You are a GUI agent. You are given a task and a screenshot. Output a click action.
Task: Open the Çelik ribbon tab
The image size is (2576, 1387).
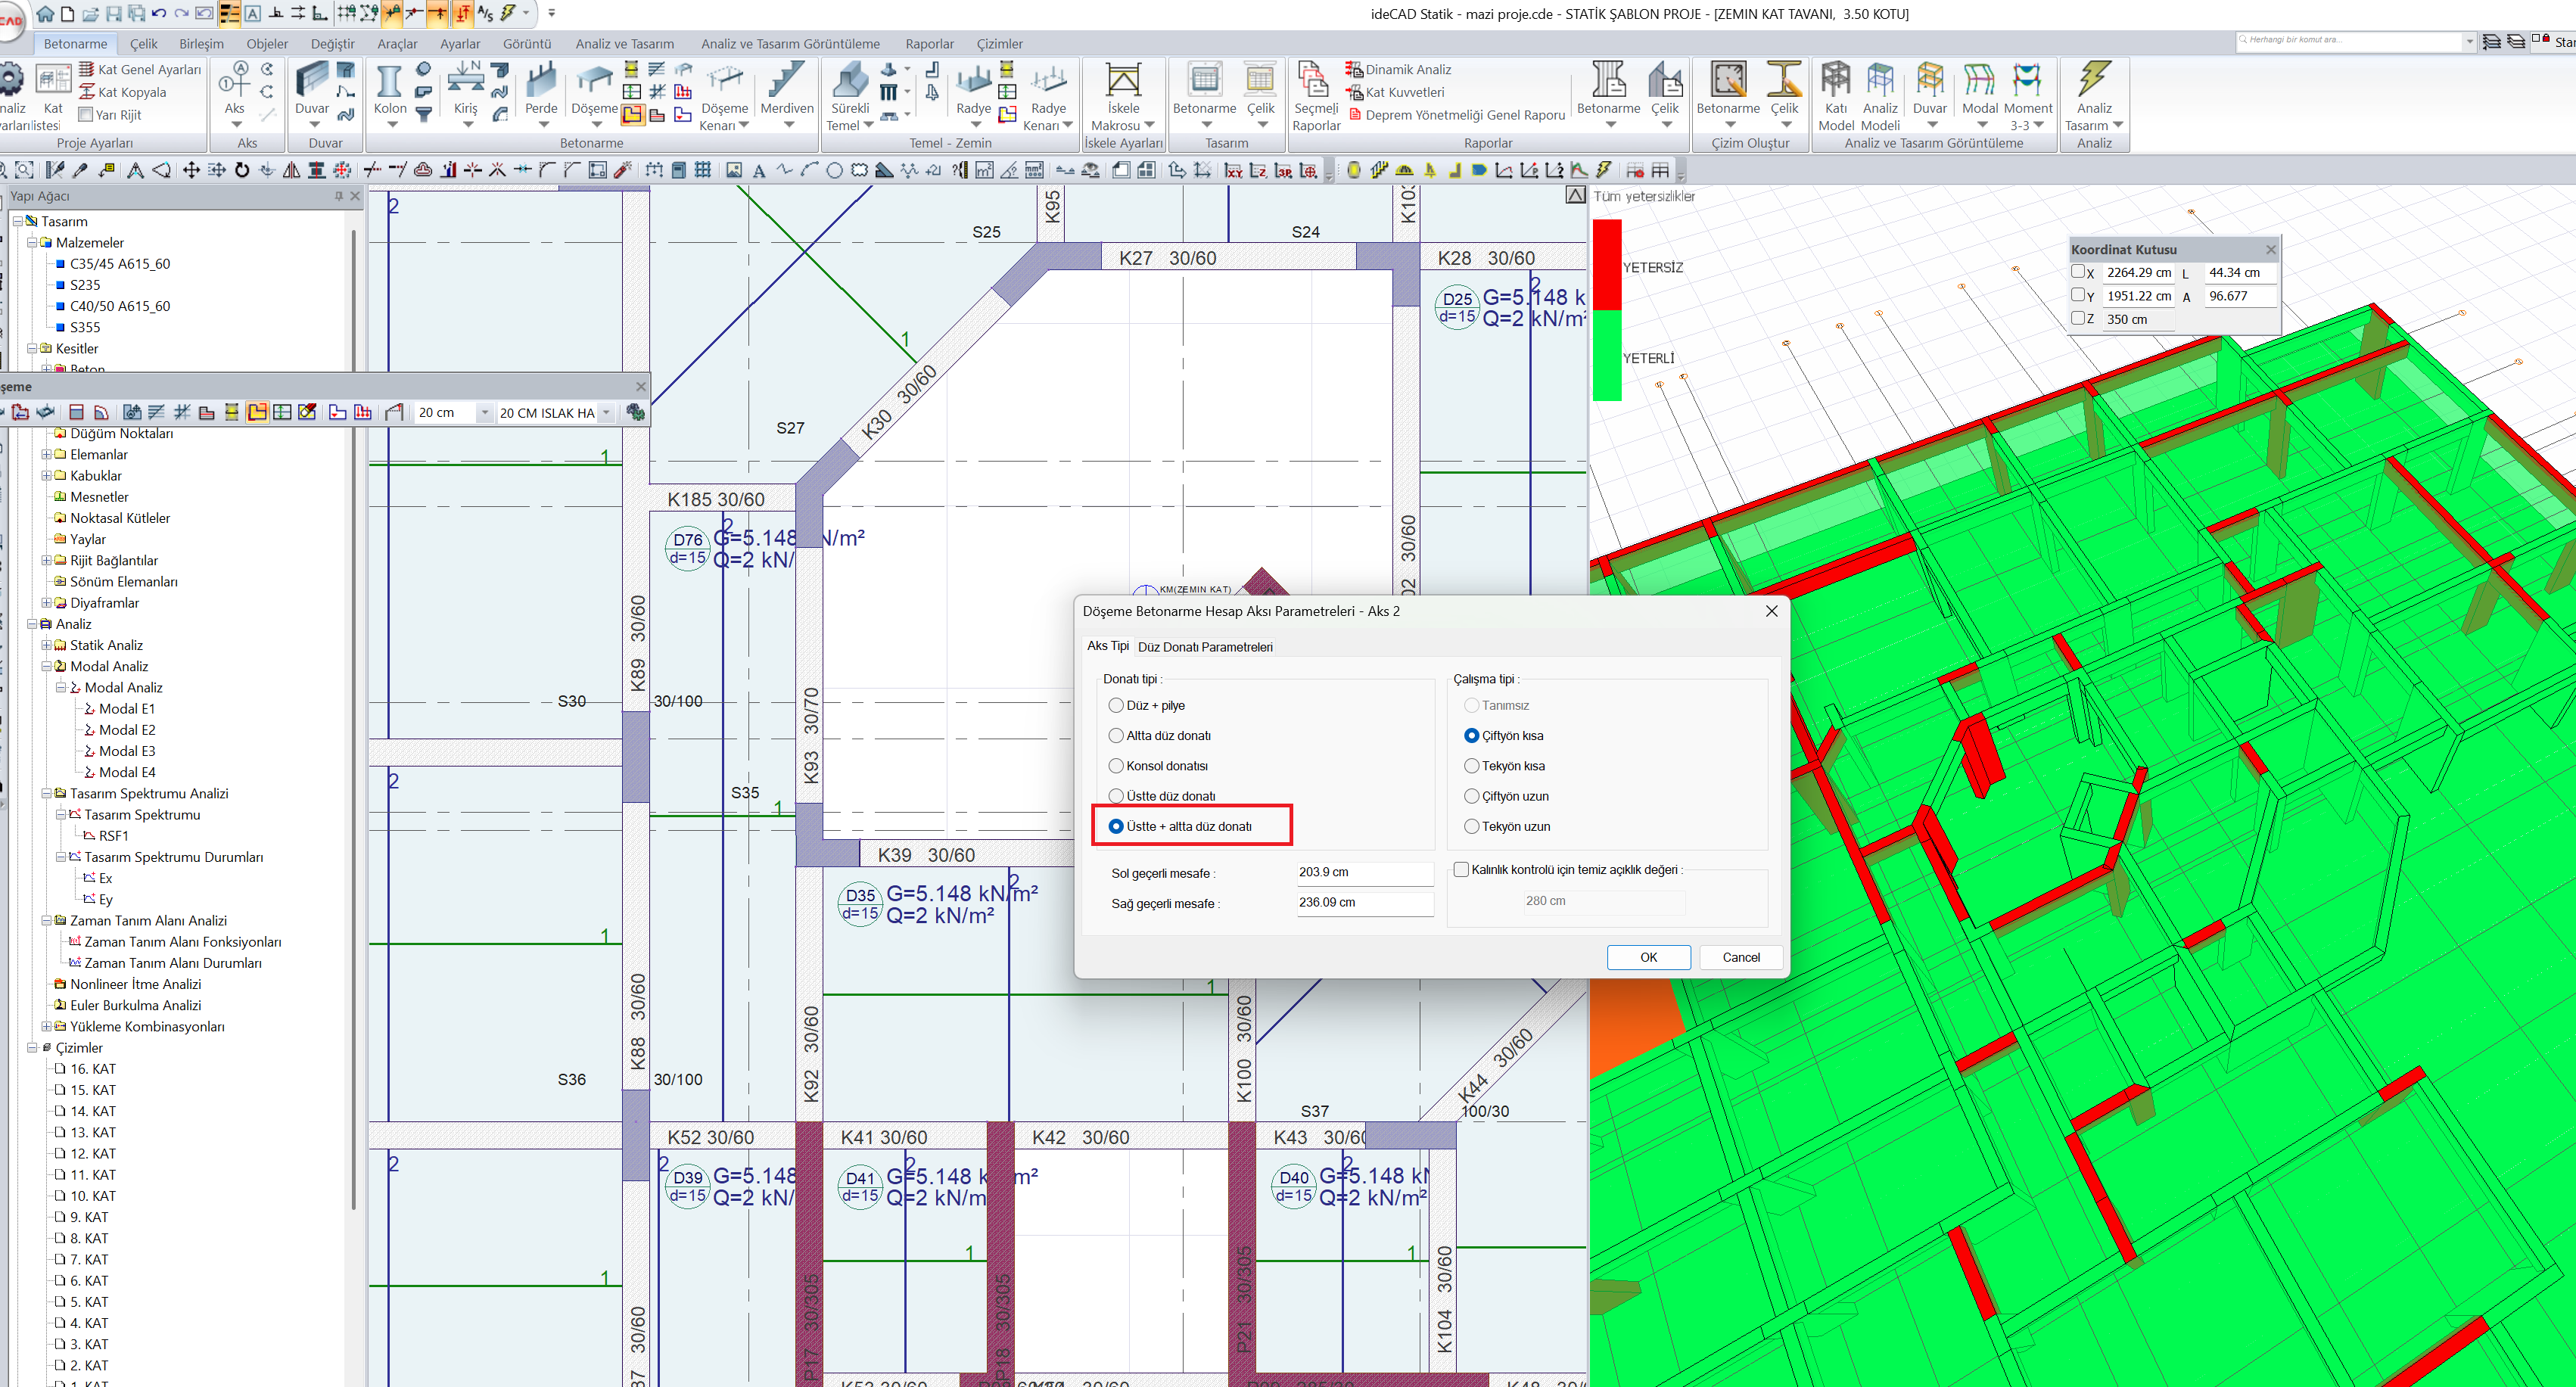[x=143, y=44]
